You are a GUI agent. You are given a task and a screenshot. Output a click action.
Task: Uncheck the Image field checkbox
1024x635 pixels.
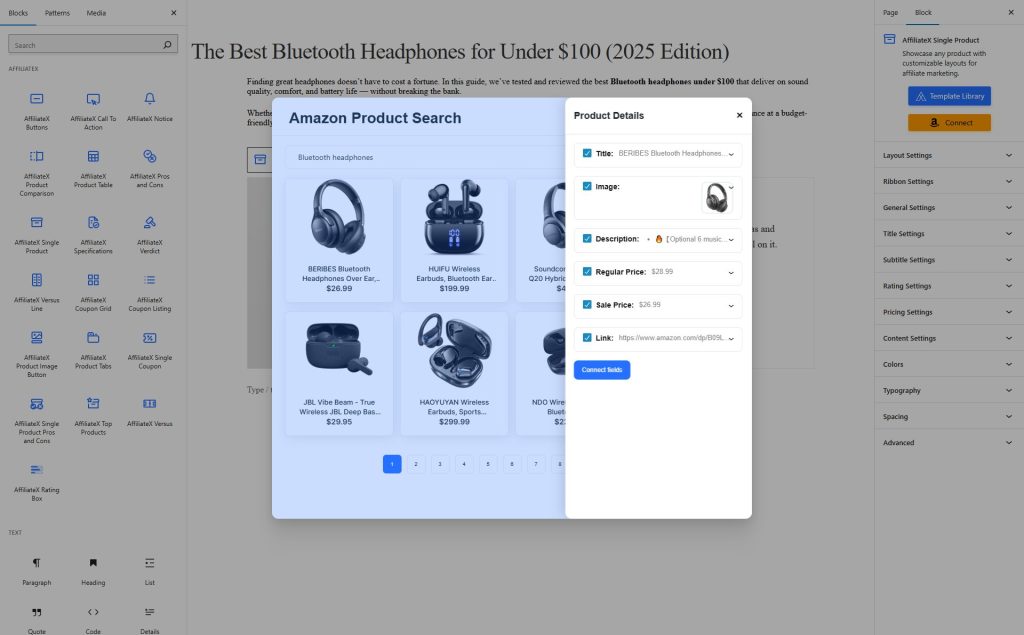[587, 186]
